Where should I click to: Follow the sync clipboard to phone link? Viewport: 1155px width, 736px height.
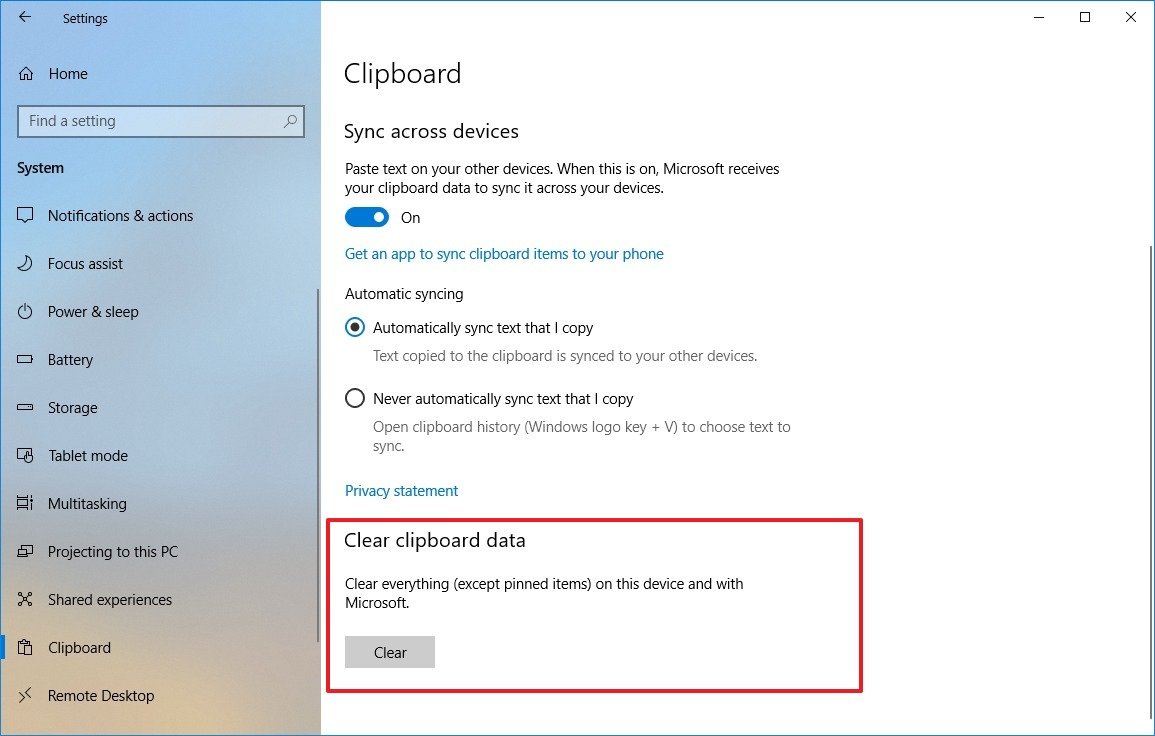tap(504, 253)
